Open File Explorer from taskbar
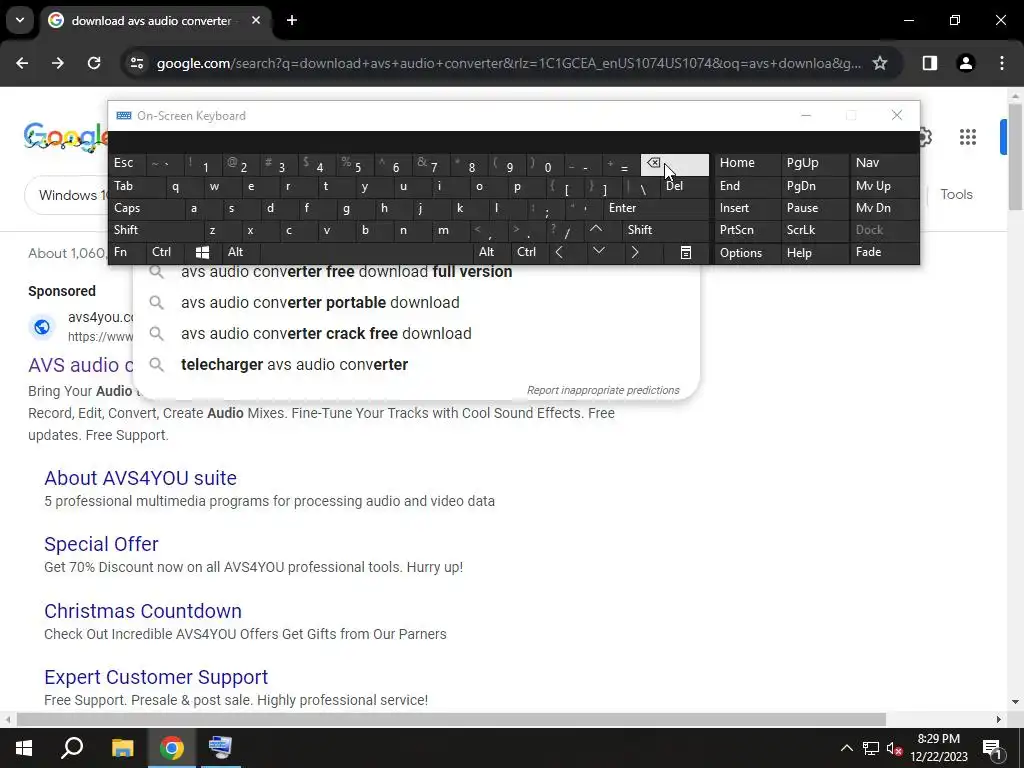1024x768 pixels. tap(122, 748)
